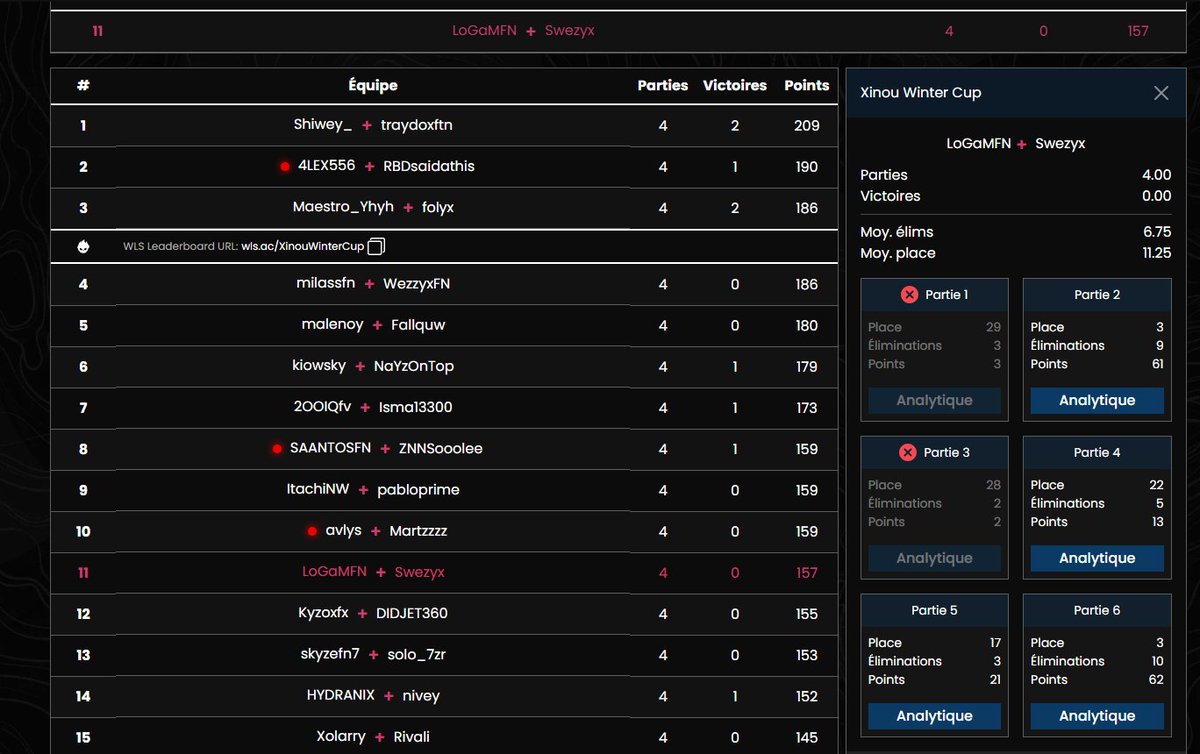Select player NaYzOnTop

pos(414,366)
